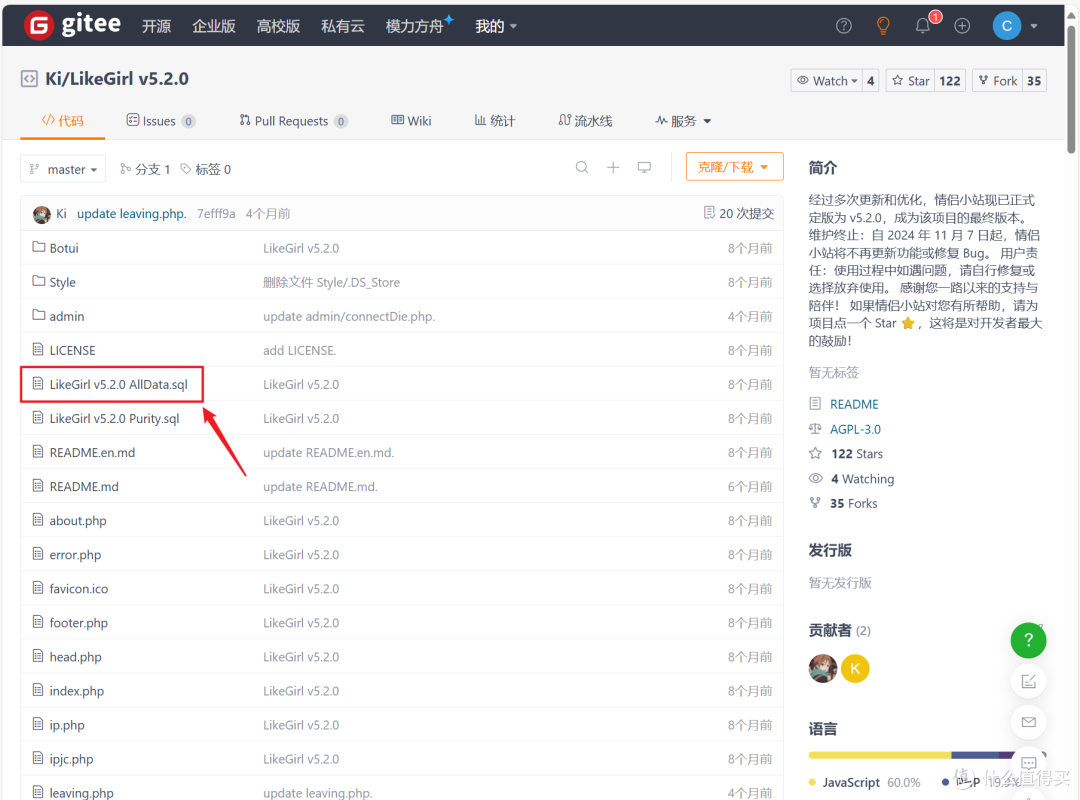The image size is (1080, 800).
Task: Star the repository
Action: click(910, 81)
